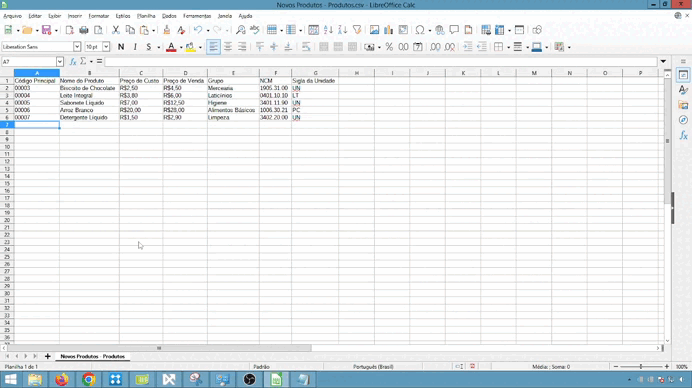The image size is (692, 388).
Task: Toggle Align Left button
Action: pos(213,47)
